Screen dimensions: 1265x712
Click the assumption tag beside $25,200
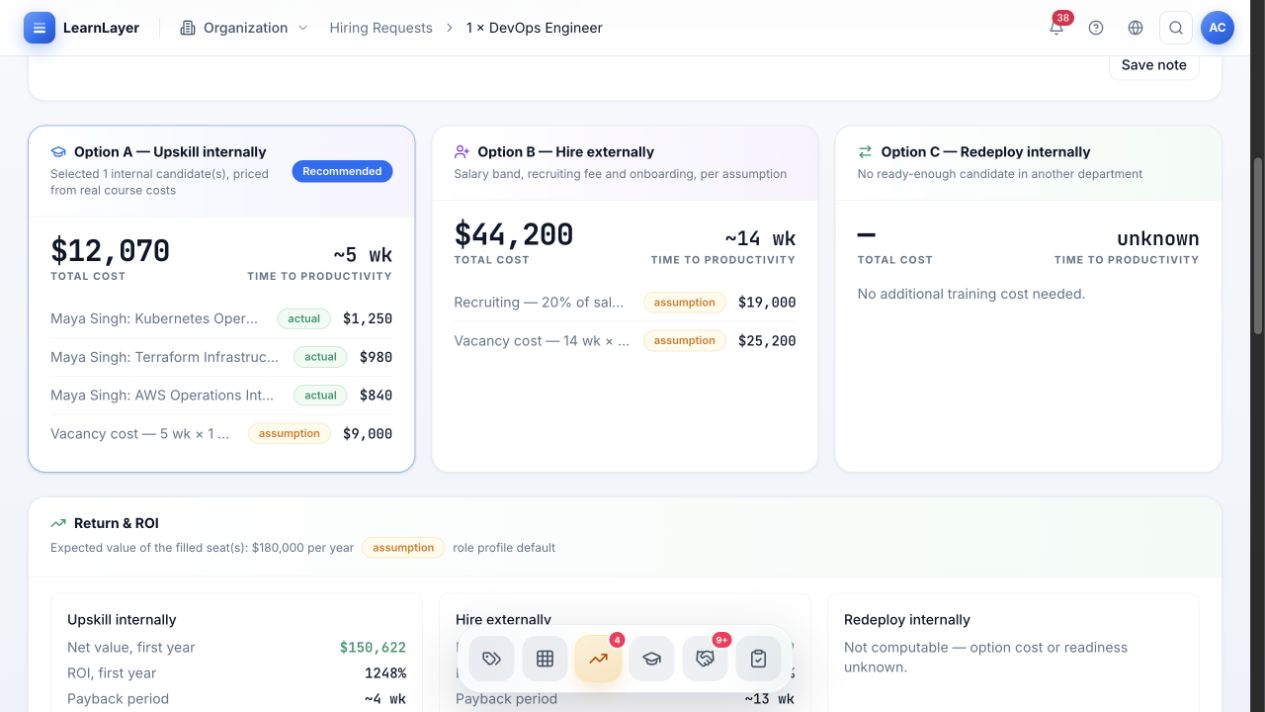point(685,341)
